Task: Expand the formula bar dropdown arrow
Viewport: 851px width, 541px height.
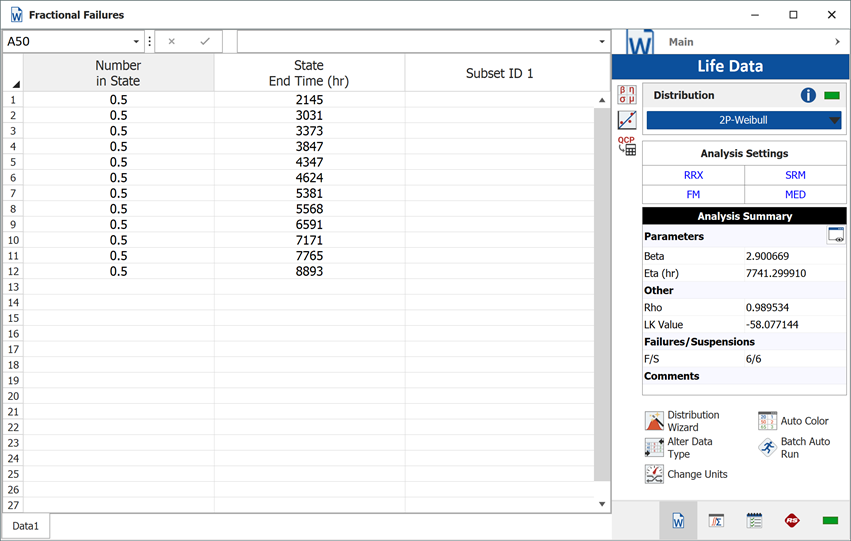Action: (601, 42)
